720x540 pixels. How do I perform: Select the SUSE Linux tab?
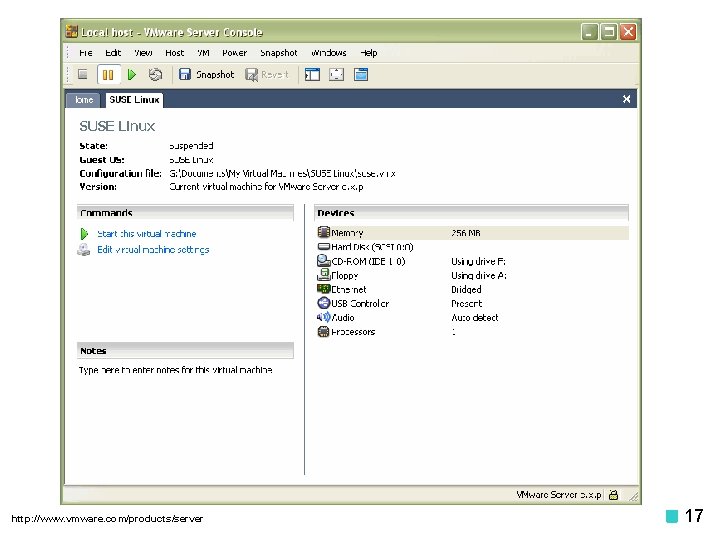(x=134, y=100)
